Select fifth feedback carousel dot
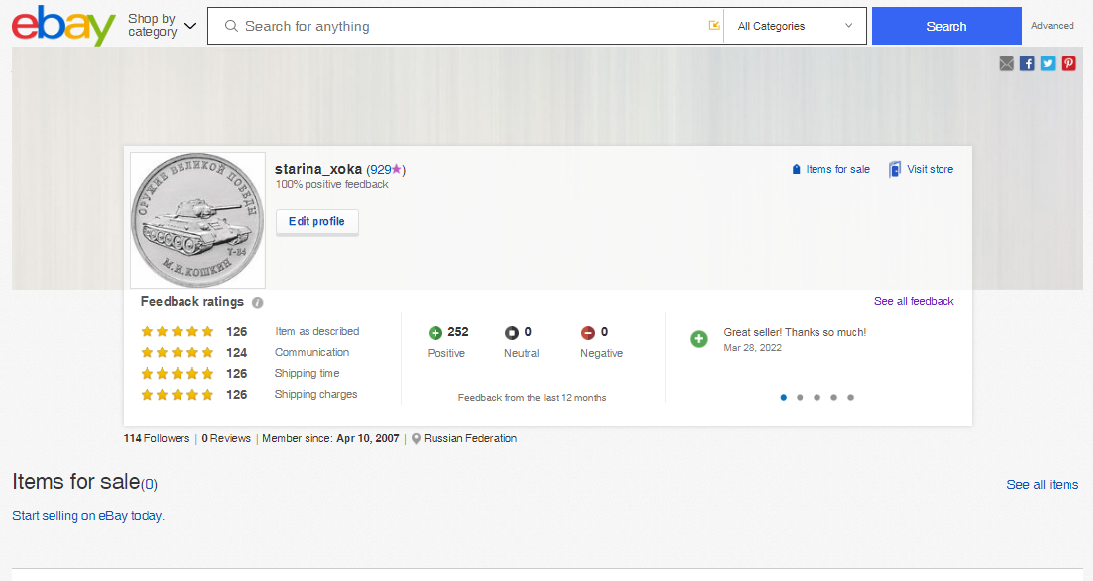This screenshot has height=581, width=1093. tap(850, 398)
